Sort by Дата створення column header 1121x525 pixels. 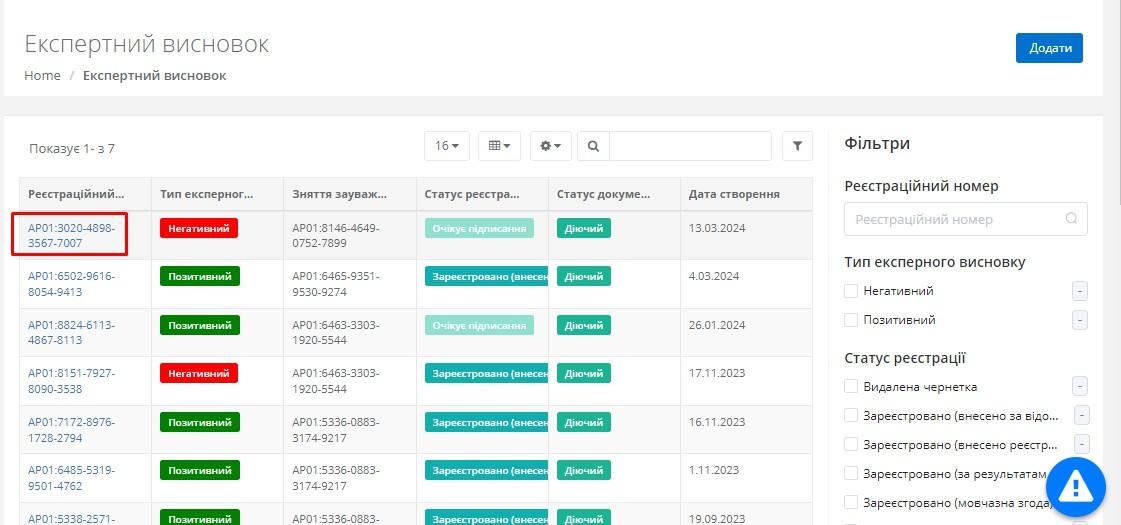734,194
